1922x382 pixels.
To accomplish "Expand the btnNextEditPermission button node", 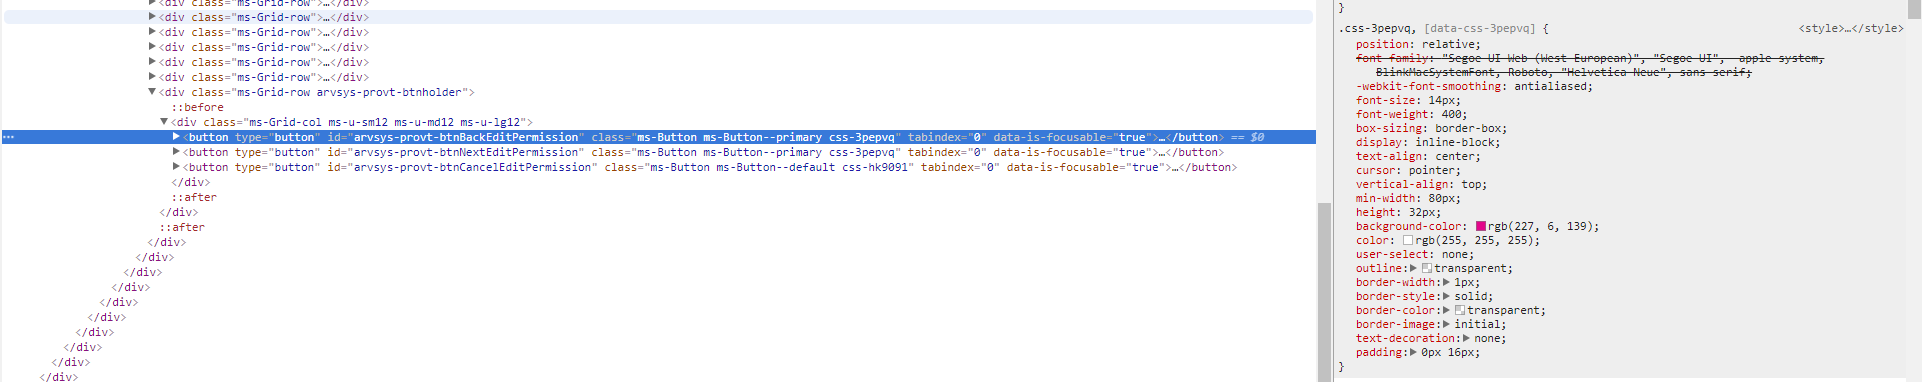I will click(176, 152).
